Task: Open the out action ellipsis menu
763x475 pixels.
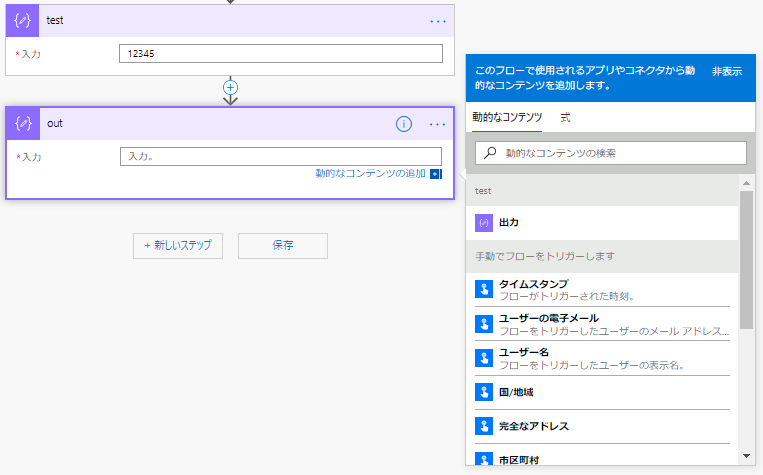Action: pyautogui.click(x=437, y=125)
